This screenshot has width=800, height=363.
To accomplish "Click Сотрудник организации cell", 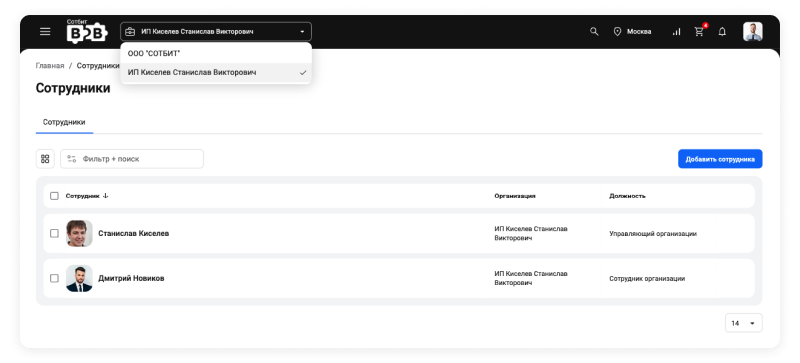I will (x=647, y=279).
